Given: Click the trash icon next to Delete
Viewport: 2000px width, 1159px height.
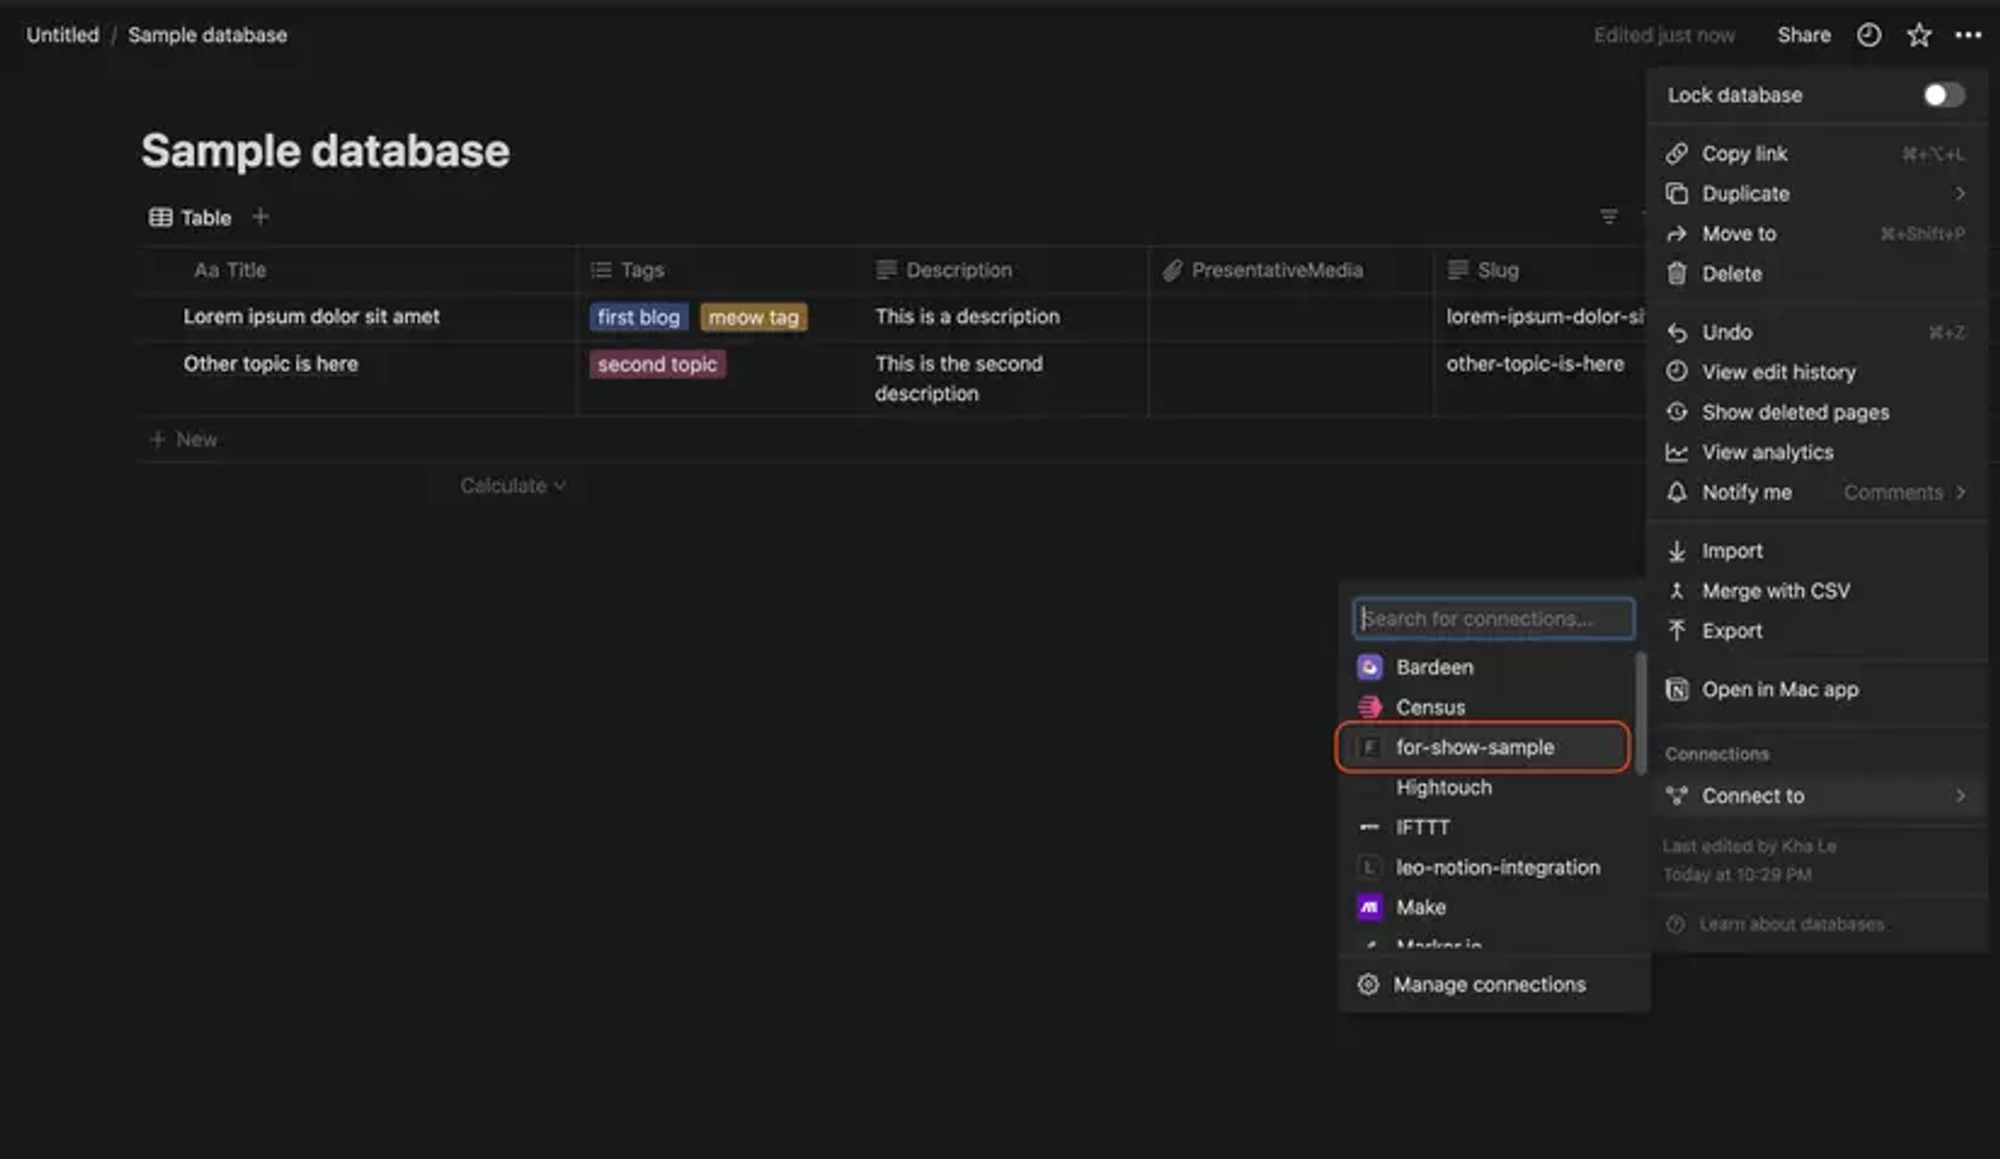Looking at the screenshot, I should click(1679, 273).
